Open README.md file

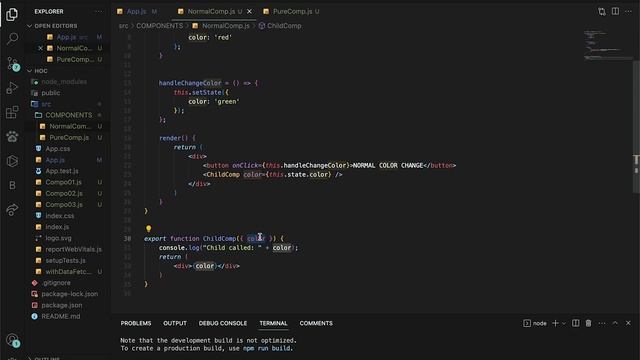click(60, 316)
